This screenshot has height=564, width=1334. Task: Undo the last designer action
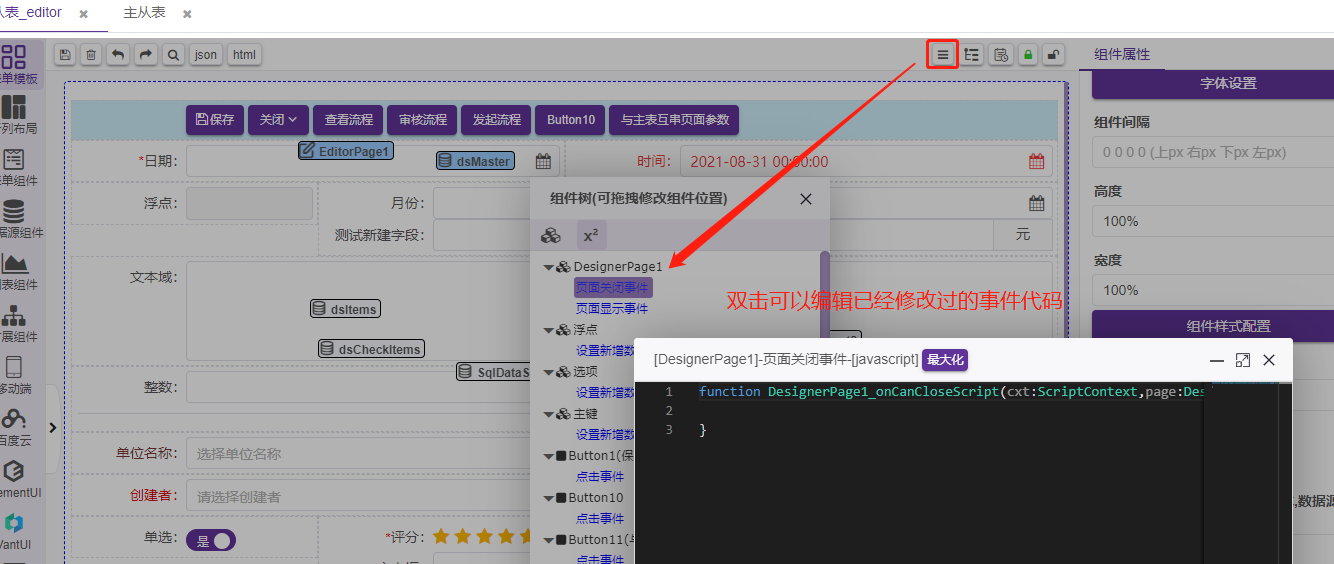[118, 55]
